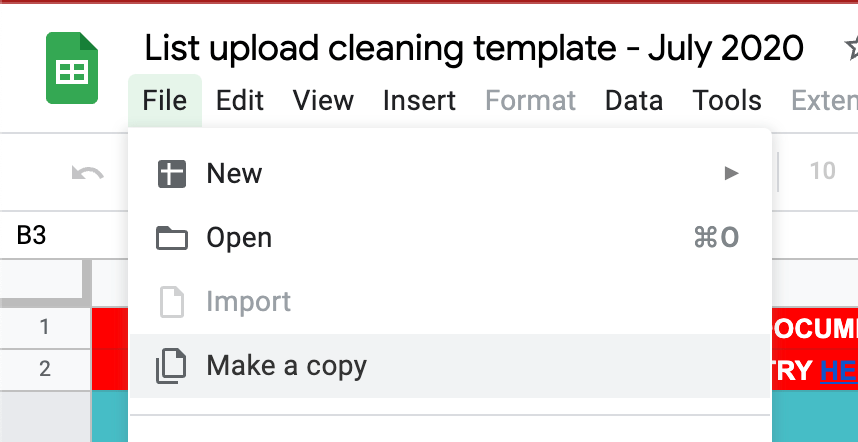The height and width of the screenshot is (442, 858).
Task: Click the Import document icon
Action: pos(172,302)
